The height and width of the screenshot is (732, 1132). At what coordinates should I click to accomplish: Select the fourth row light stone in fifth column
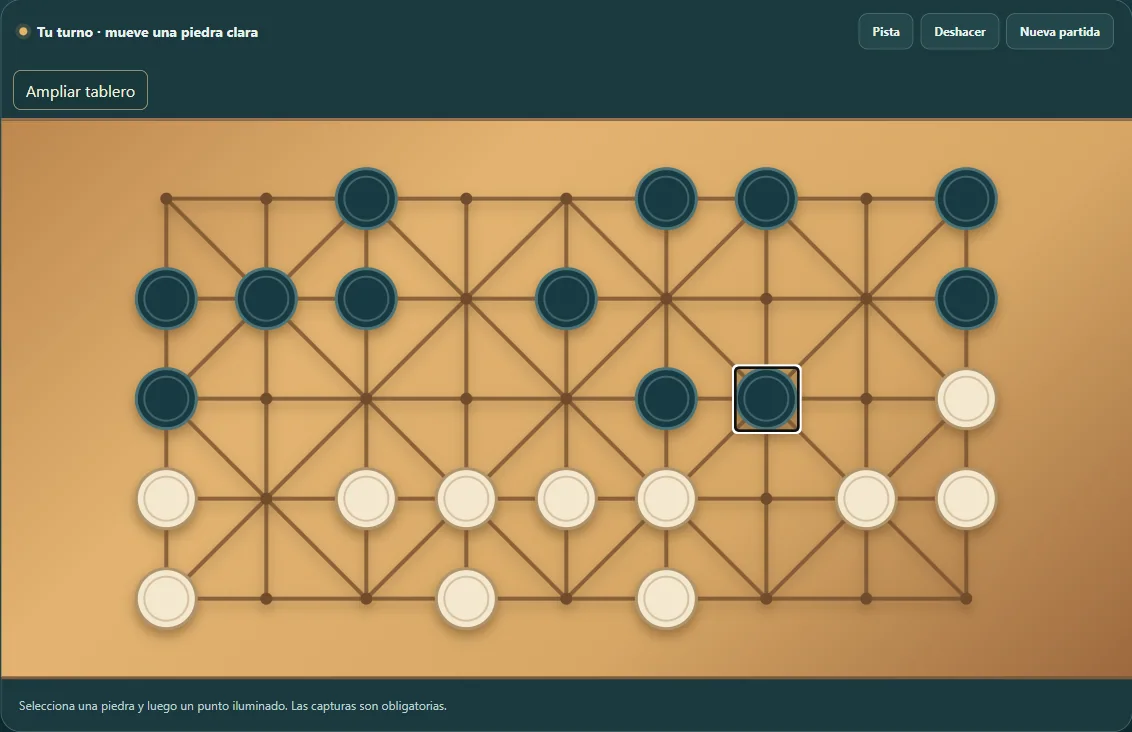(x=566, y=499)
